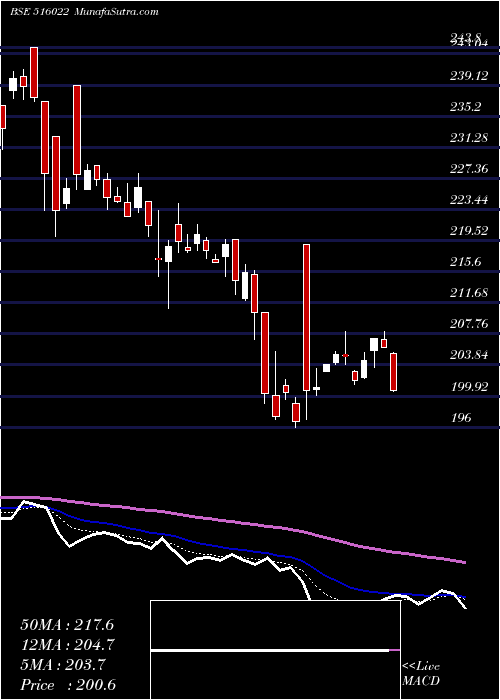The height and width of the screenshot is (700, 500).
Task: Click the tallest red candle reaching 219
Action: coord(306,317)
